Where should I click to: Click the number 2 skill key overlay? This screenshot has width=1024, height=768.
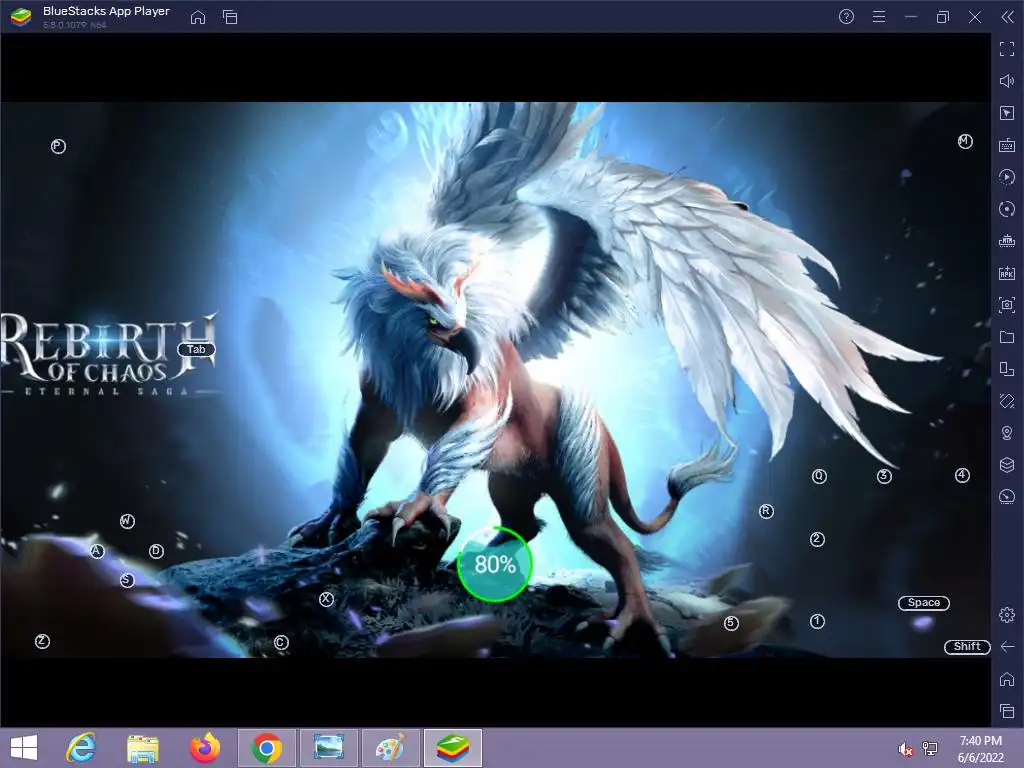tap(817, 539)
